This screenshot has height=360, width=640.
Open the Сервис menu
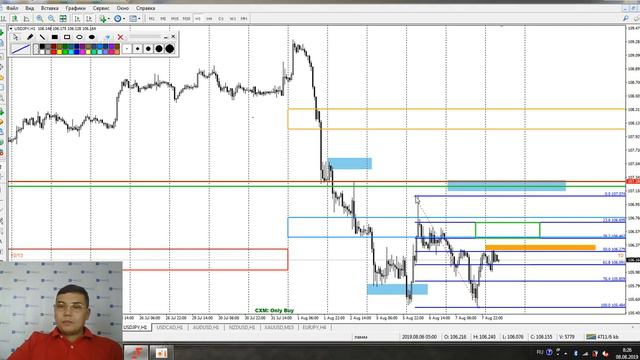point(101,8)
